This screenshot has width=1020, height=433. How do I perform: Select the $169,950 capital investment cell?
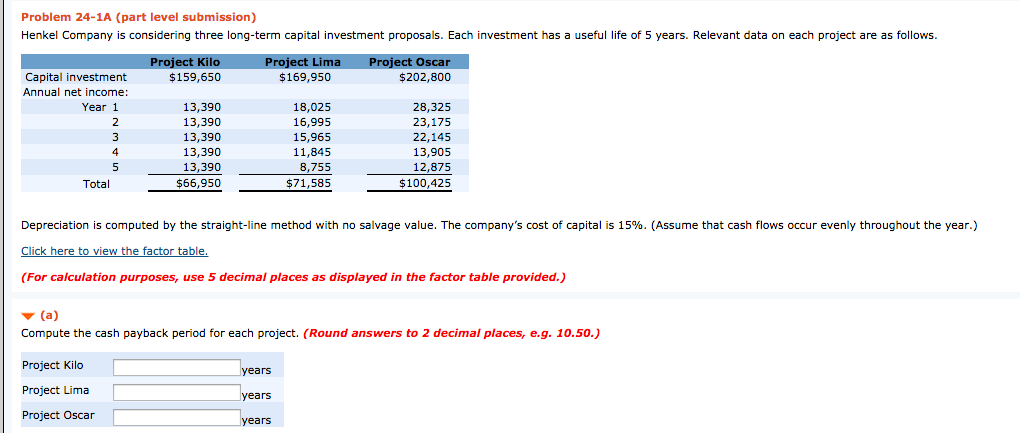point(304,77)
